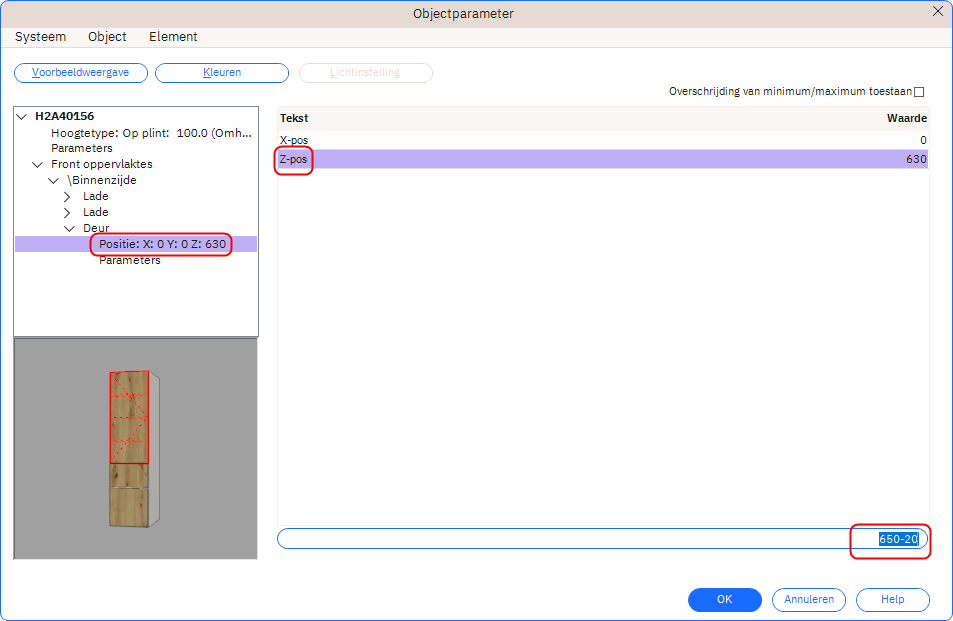The height and width of the screenshot is (621, 953).
Task: Open the Kleuren button
Action: (x=222, y=73)
